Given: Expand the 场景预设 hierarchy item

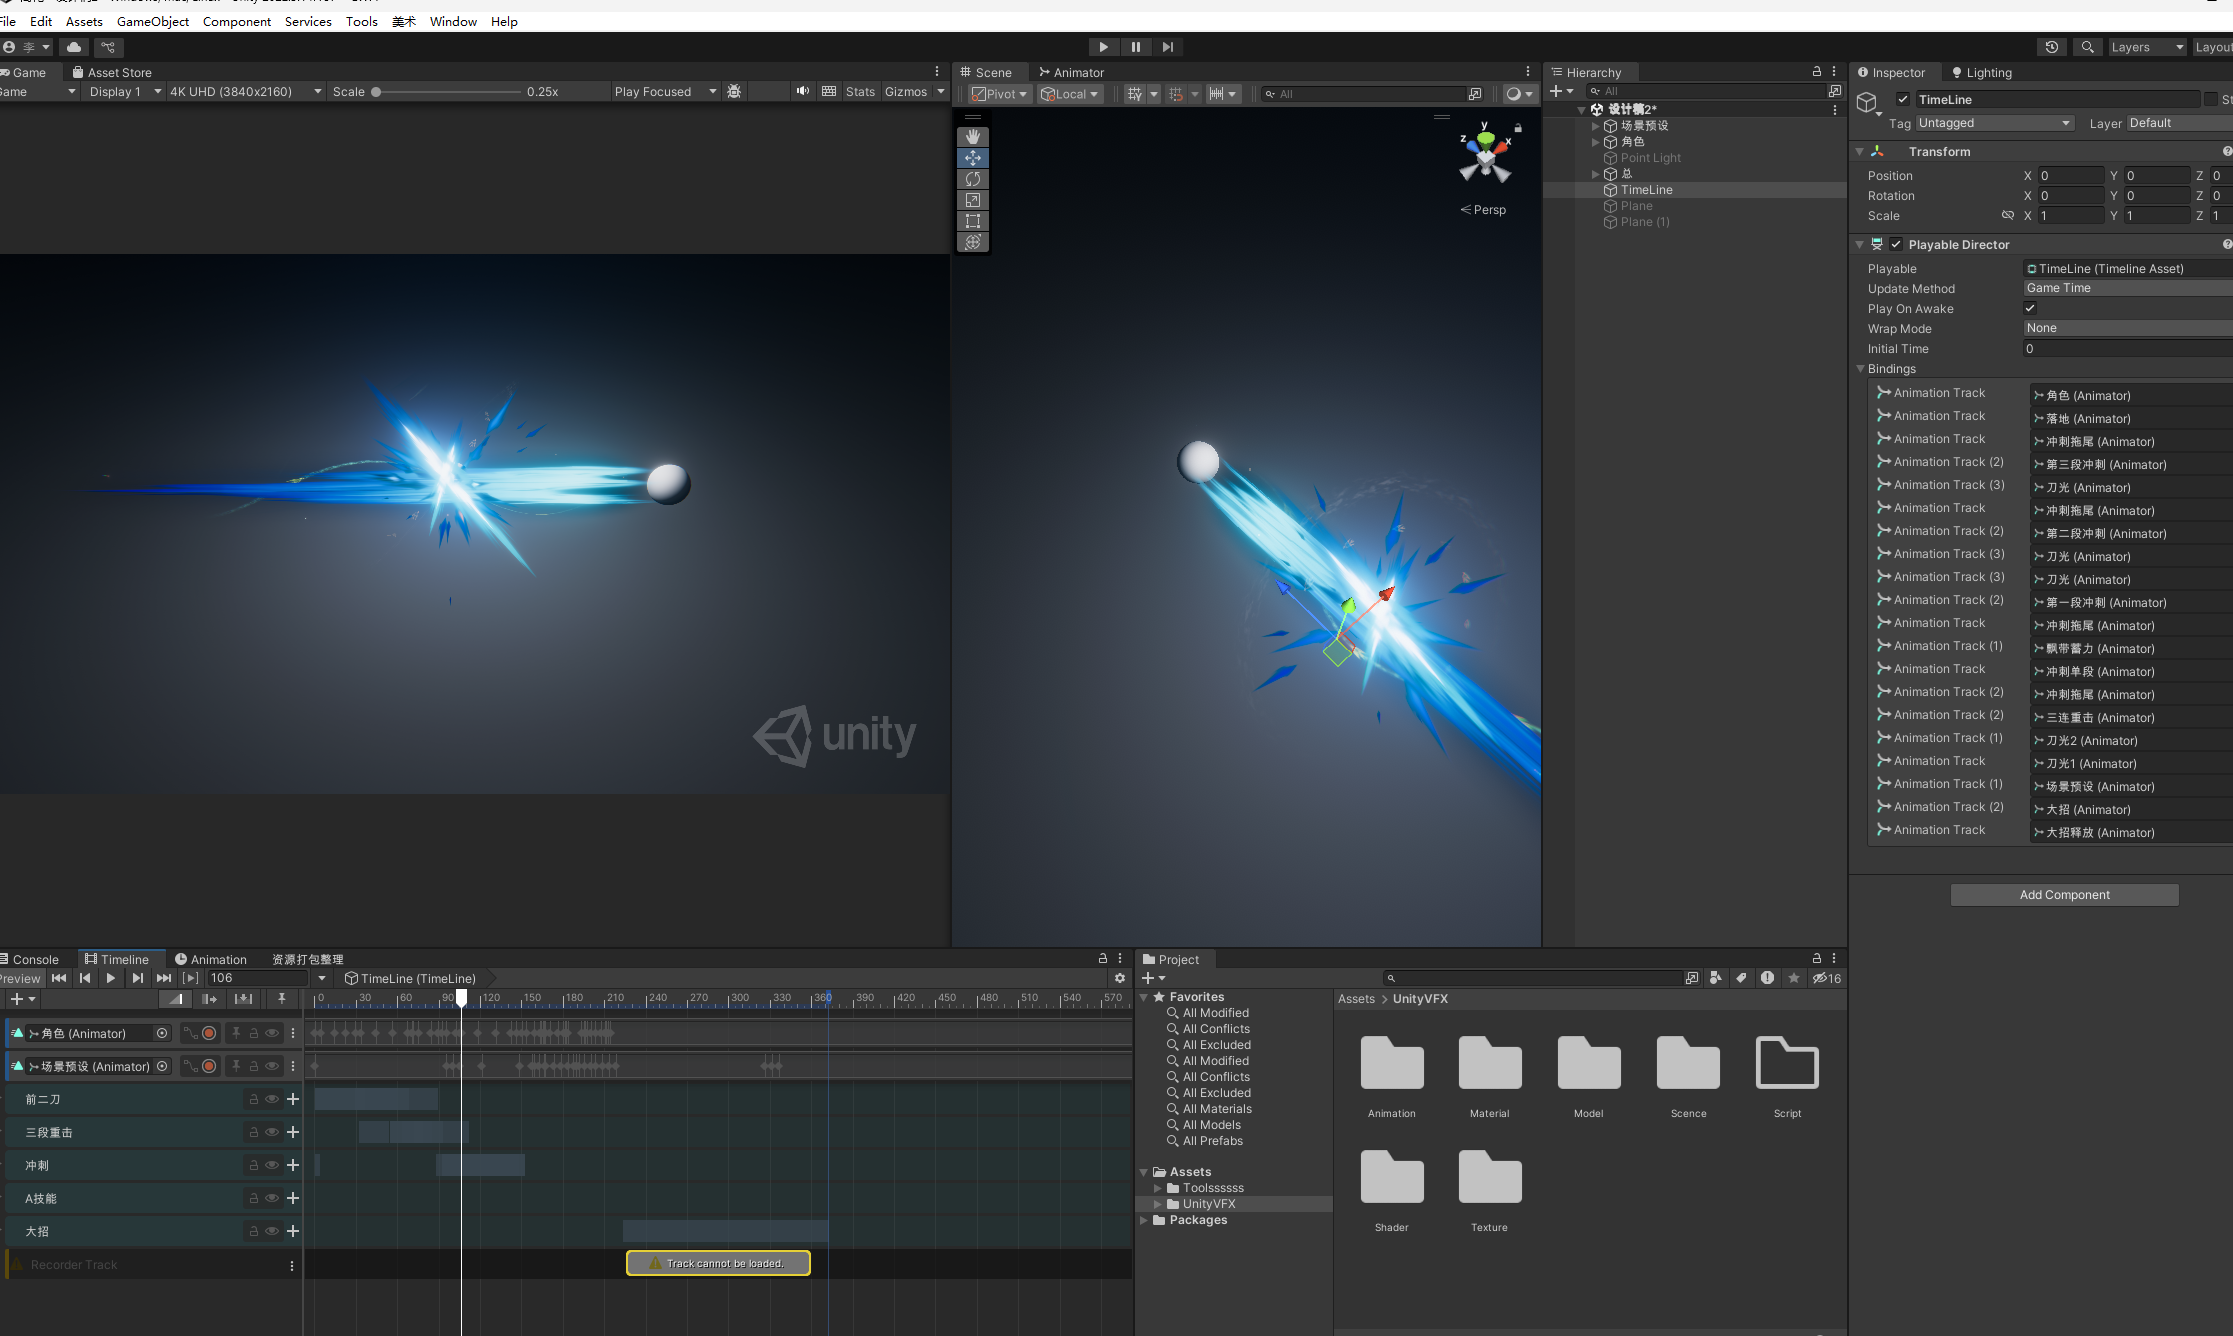Looking at the screenshot, I should 1595,126.
